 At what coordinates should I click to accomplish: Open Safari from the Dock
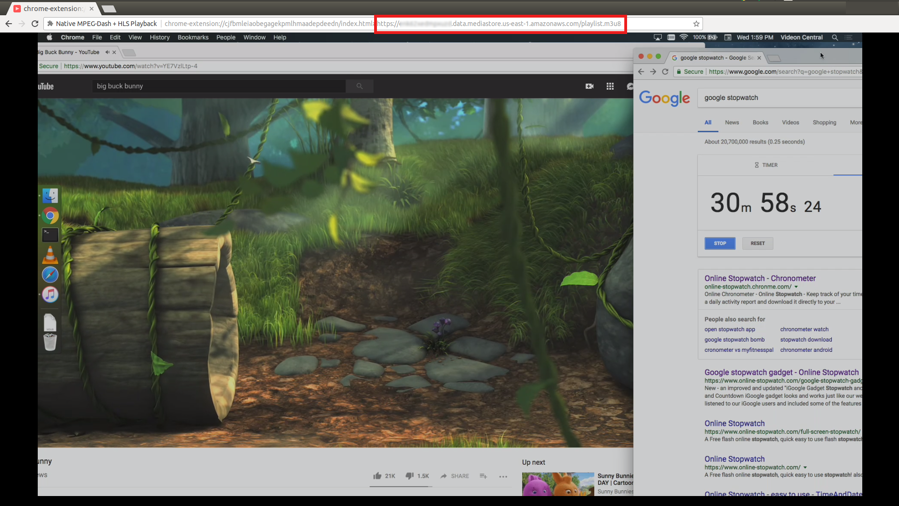(x=50, y=274)
